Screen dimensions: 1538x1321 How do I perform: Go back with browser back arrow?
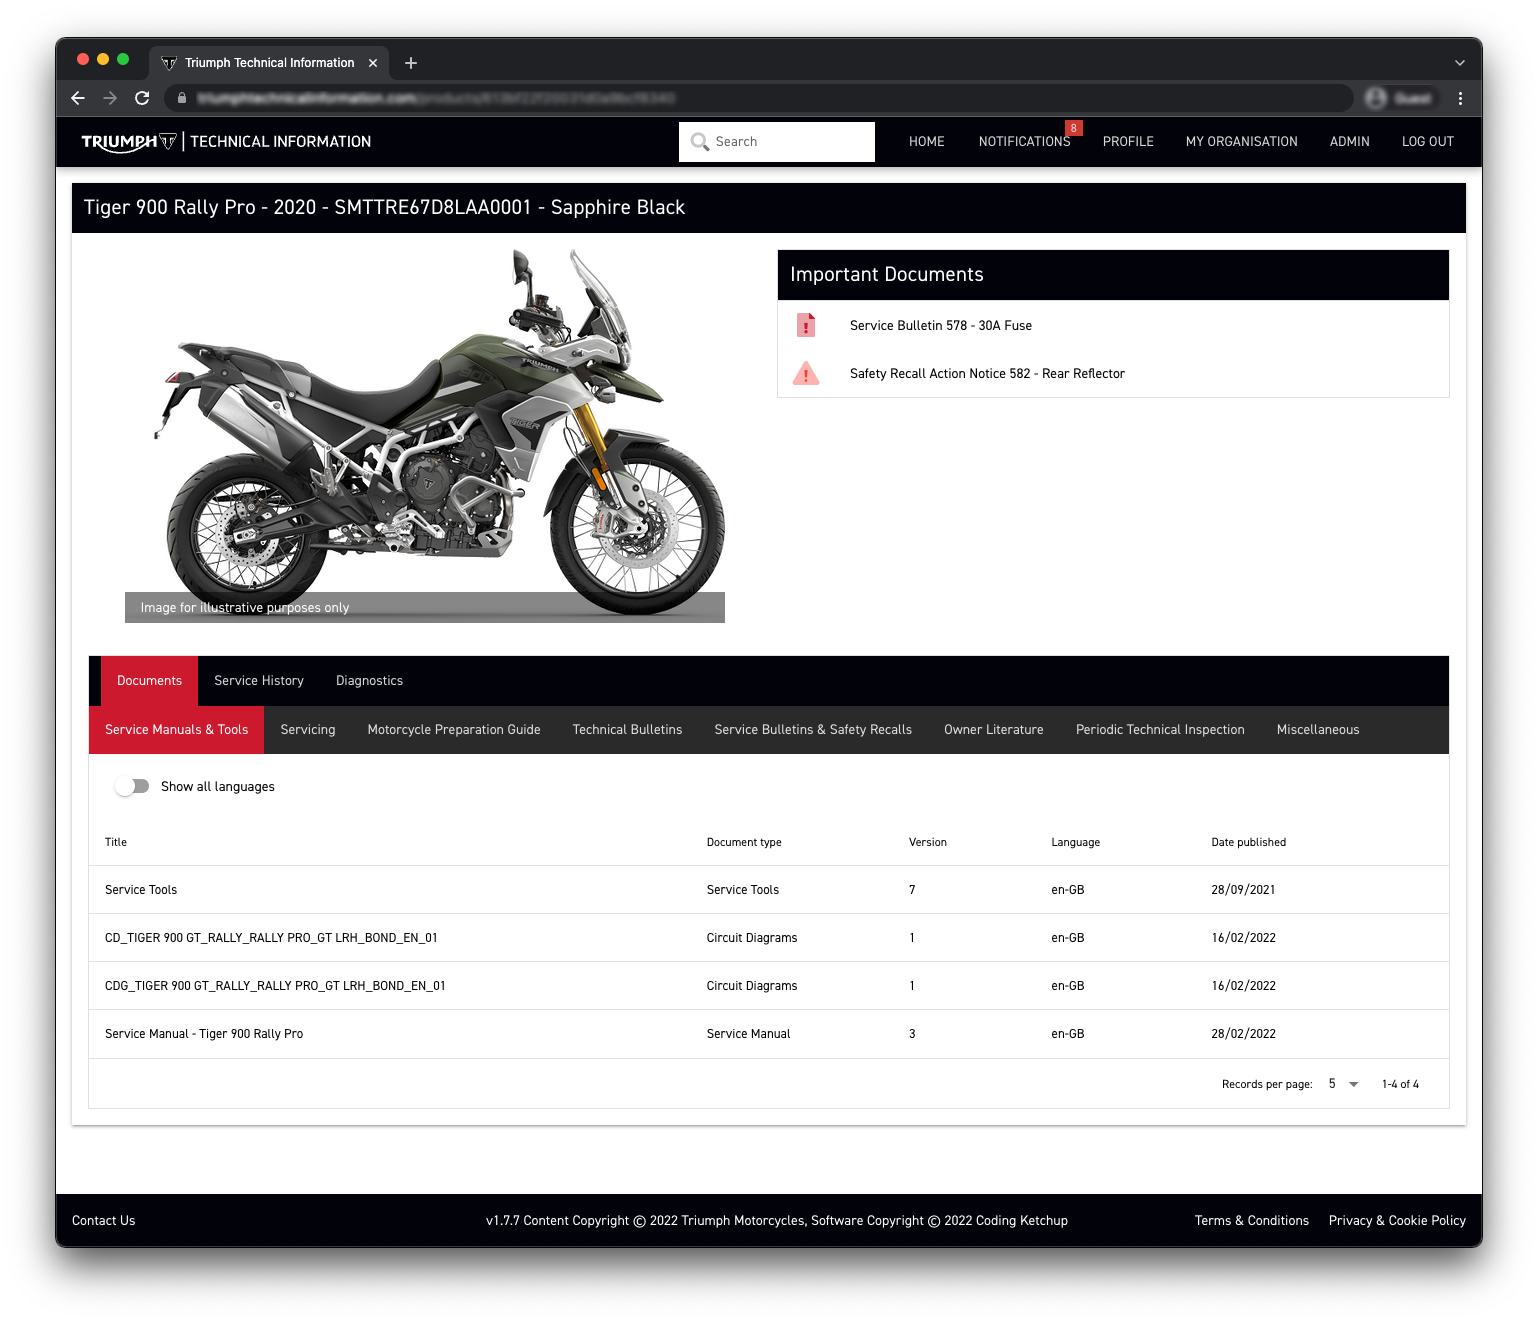click(x=78, y=98)
